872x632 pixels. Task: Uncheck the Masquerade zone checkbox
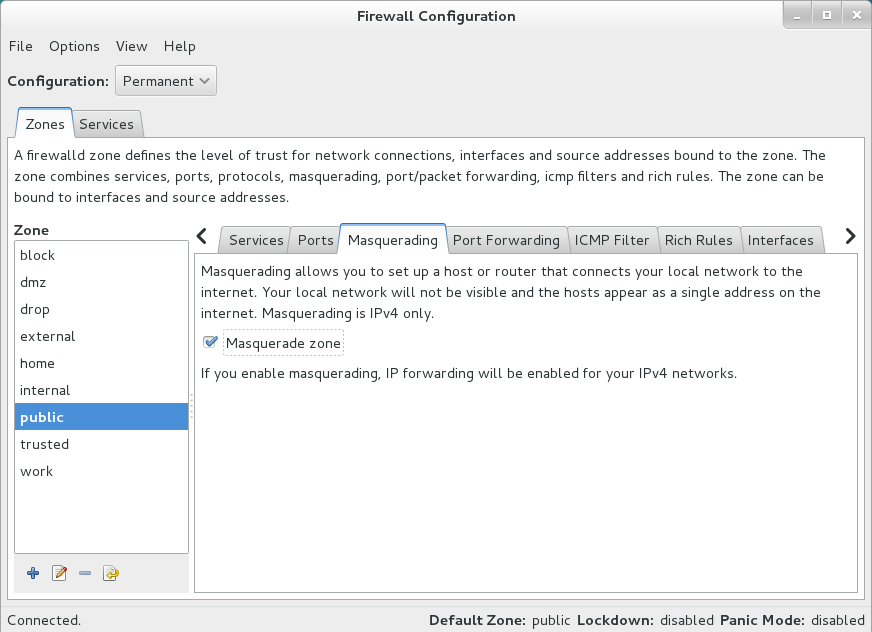(210, 343)
